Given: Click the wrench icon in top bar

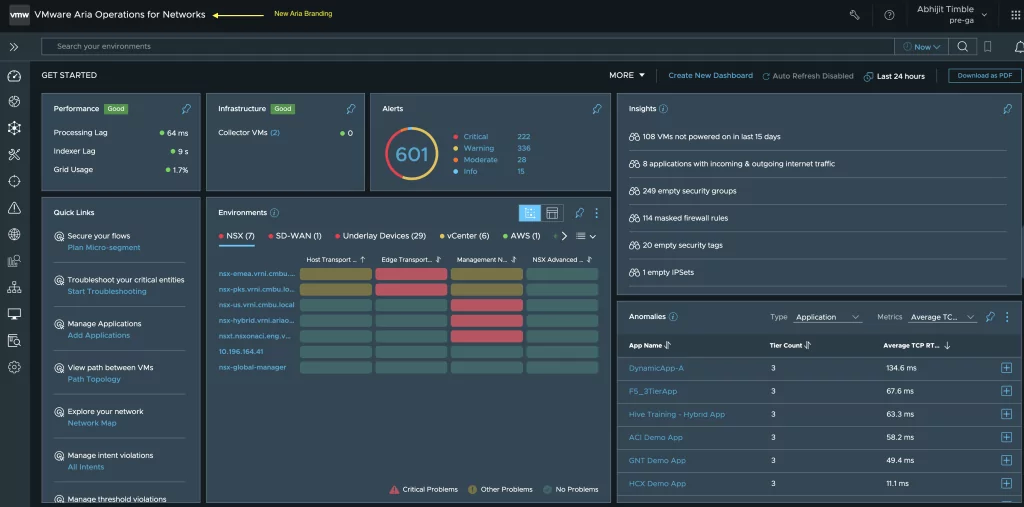Looking at the screenshot, I should click(x=854, y=14).
